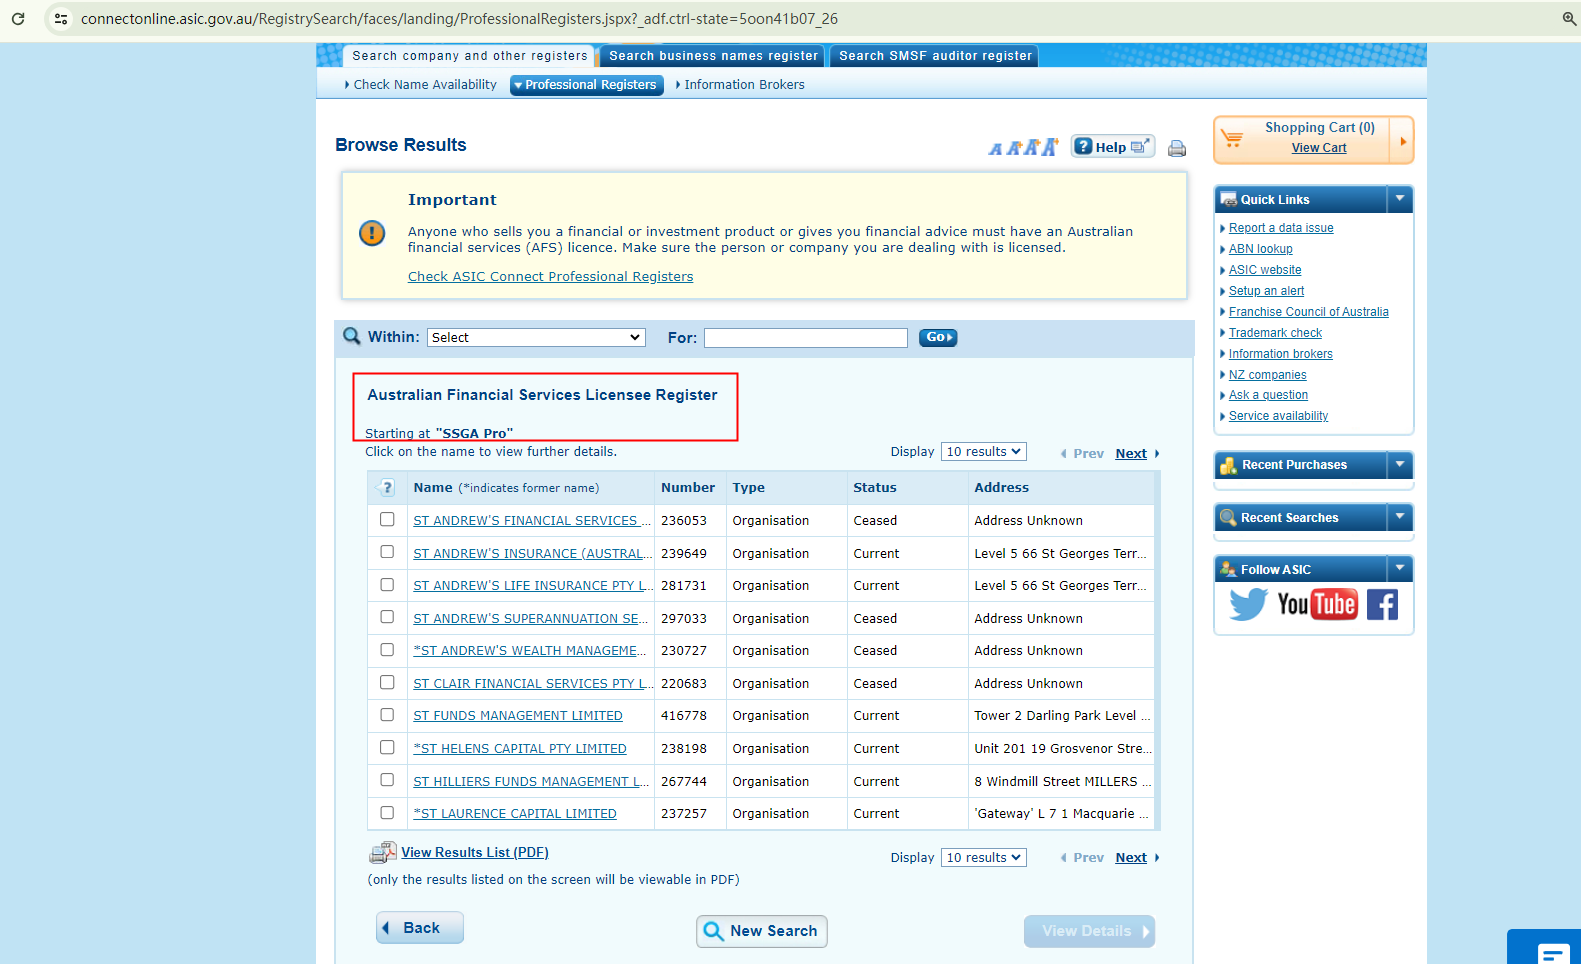The width and height of the screenshot is (1581, 964).
Task: Expand the Recent Searches panel arrow
Action: (1400, 517)
